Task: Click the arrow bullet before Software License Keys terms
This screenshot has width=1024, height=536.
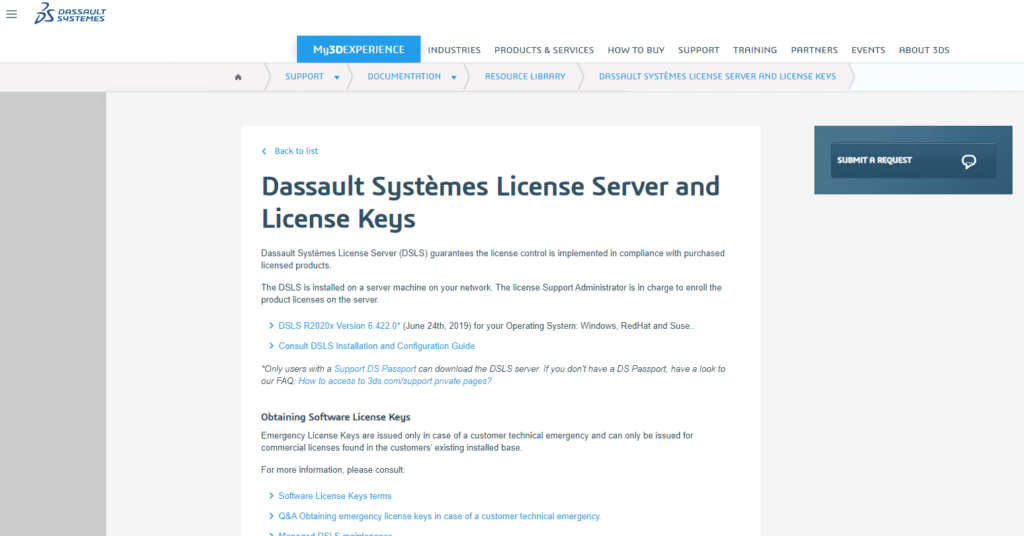Action: tap(271, 496)
